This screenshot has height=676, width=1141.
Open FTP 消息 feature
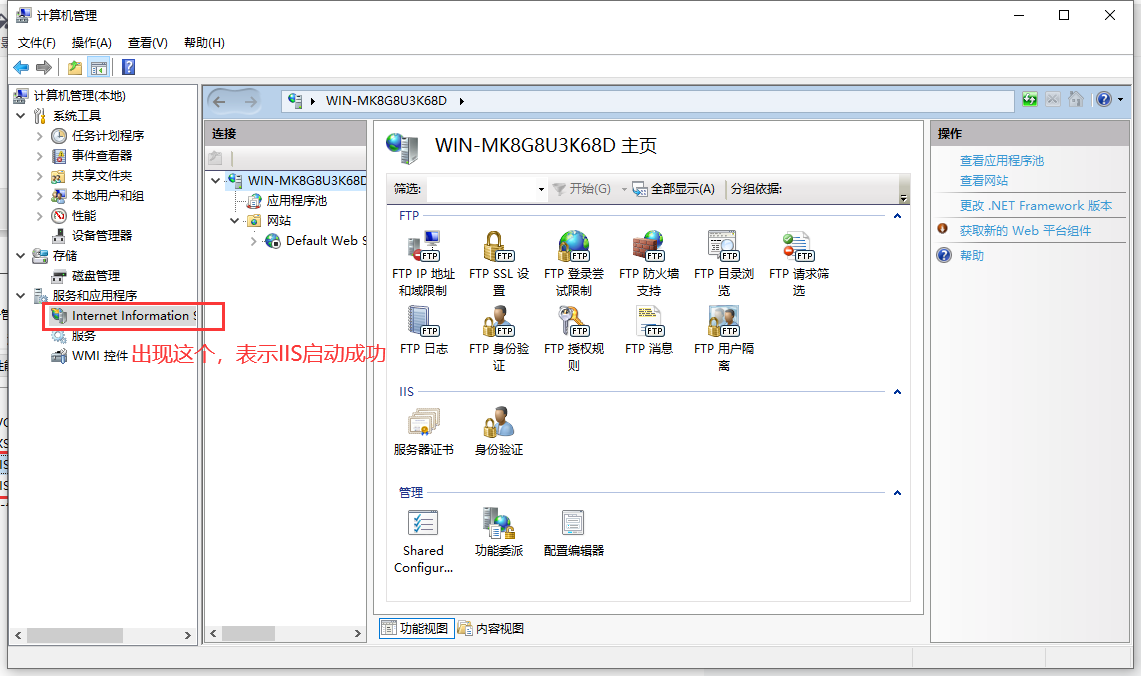pos(648,330)
